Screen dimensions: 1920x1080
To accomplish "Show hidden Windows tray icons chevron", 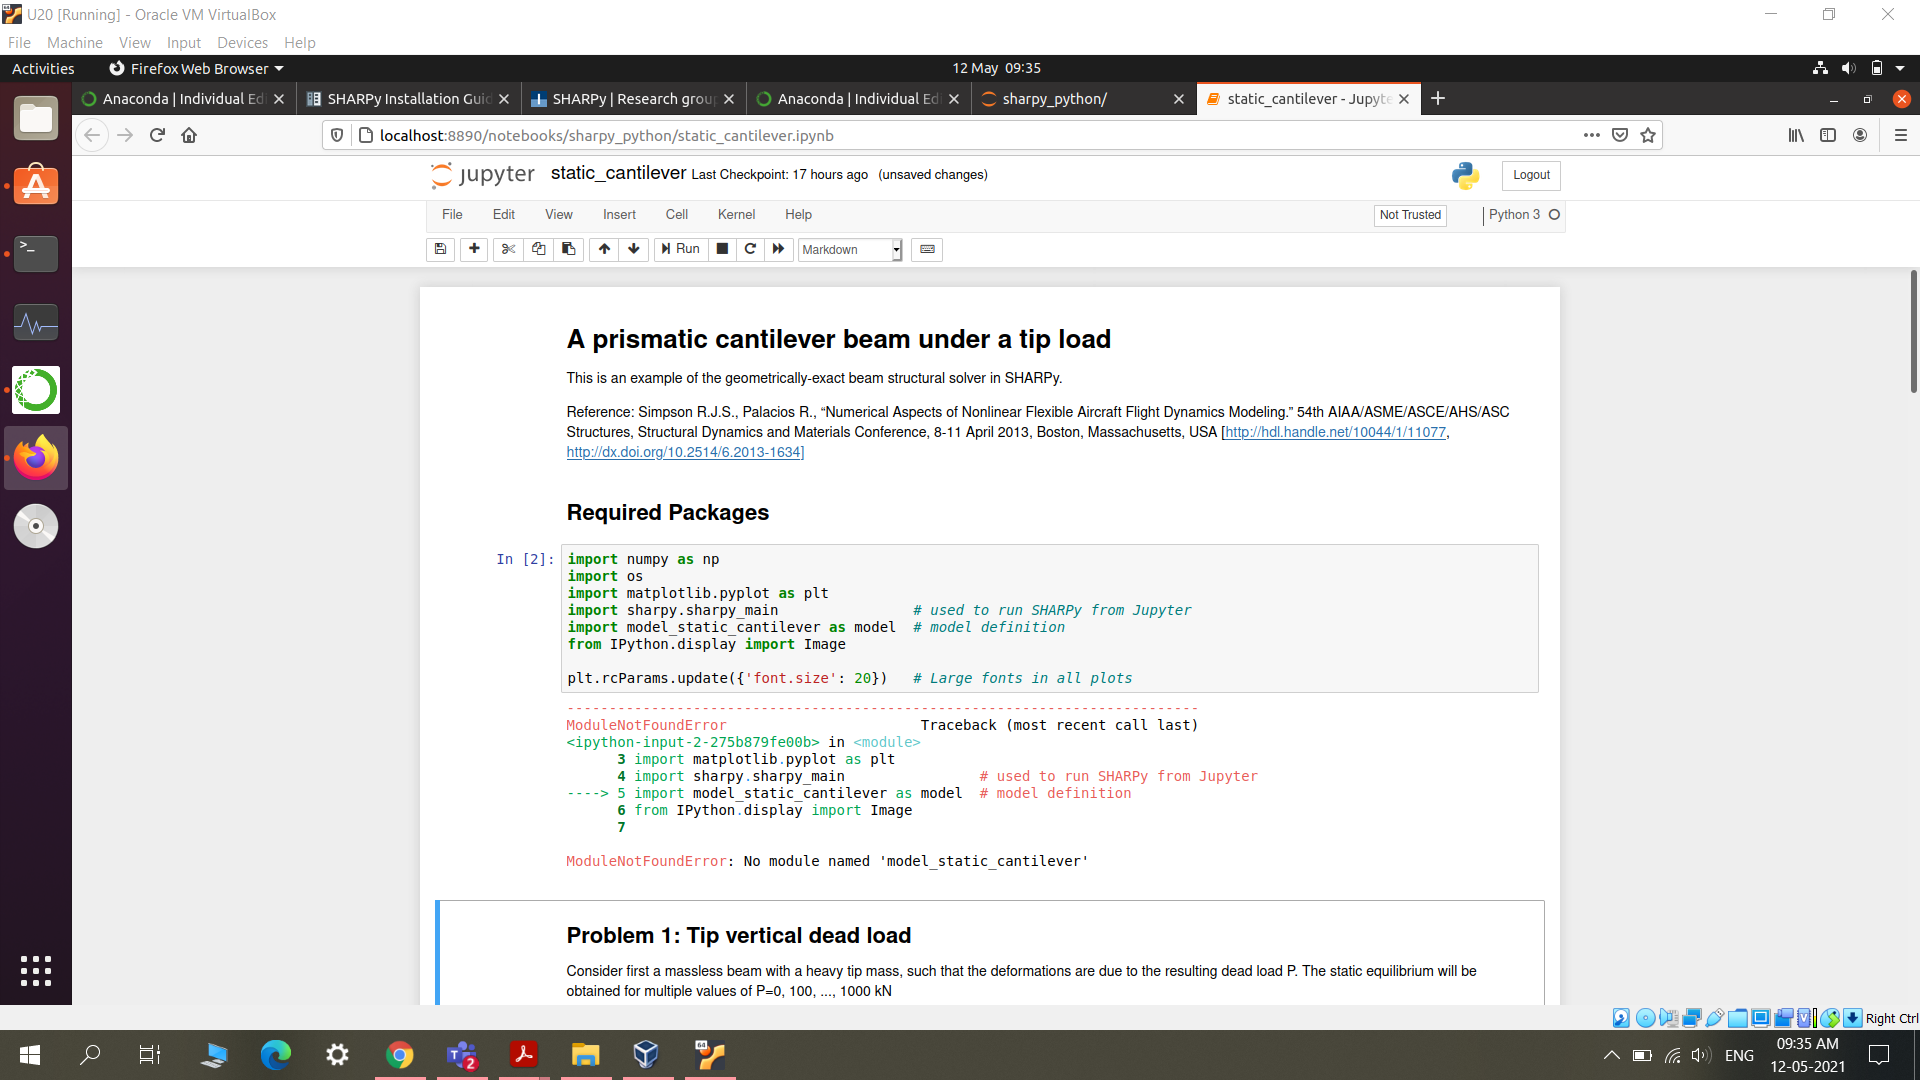I will click(1611, 1055).
